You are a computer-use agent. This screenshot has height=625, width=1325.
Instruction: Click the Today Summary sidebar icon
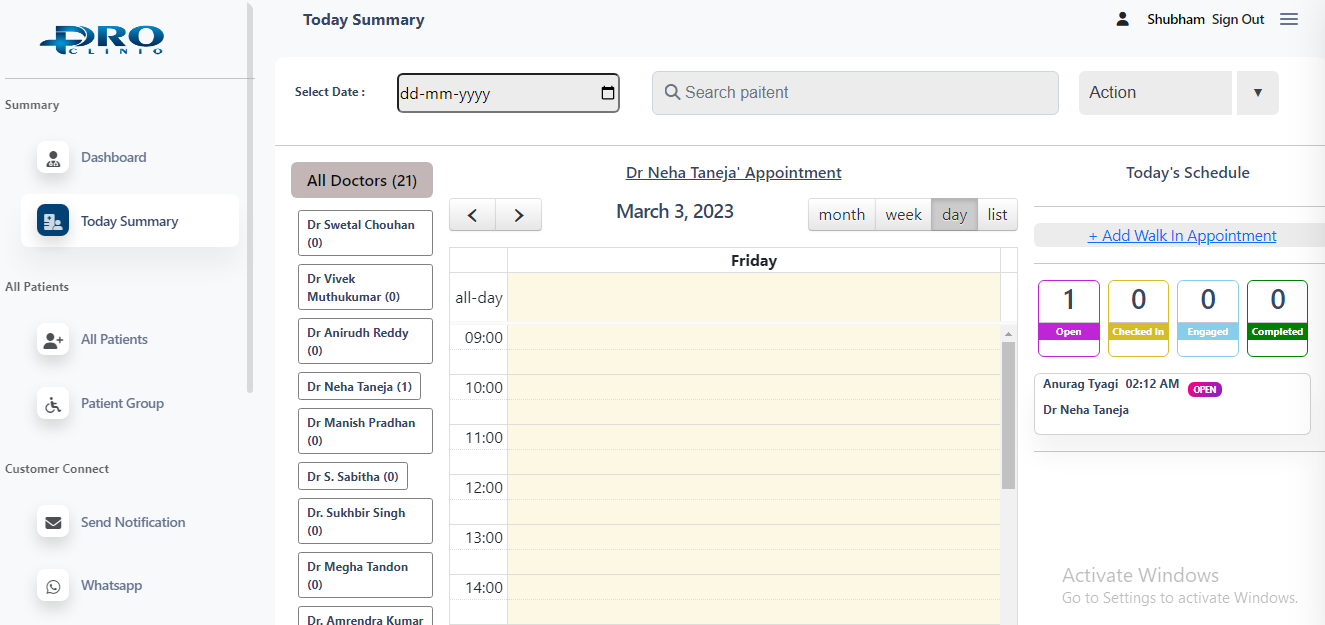53,221
